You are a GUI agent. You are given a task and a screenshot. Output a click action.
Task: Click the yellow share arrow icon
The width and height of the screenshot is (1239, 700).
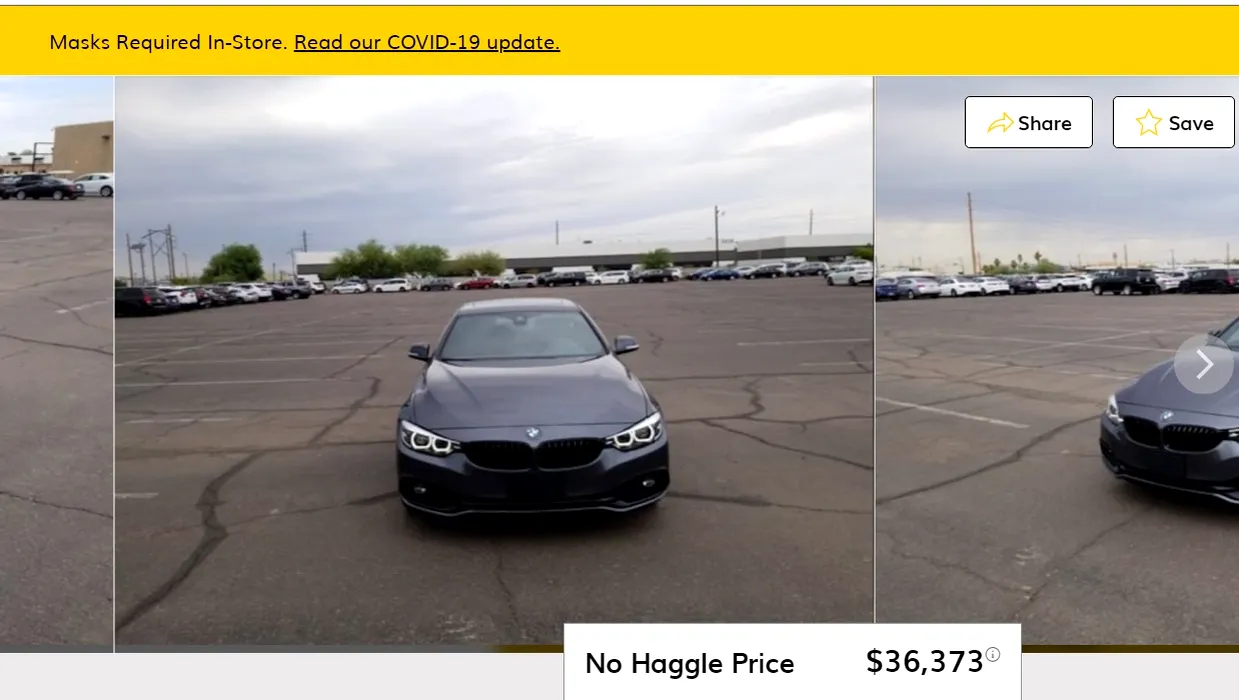[x=1000, y=123]
